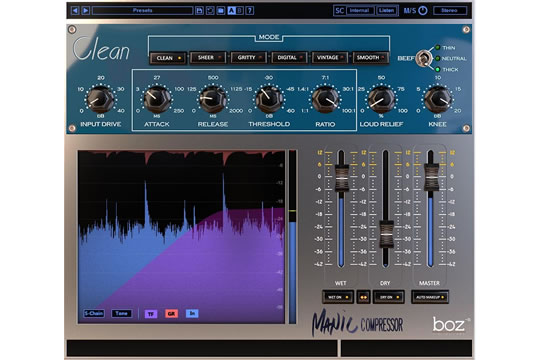Viewport: 540px width, 360px height.
Task: Click the WET fader handle
Action: 341,178
